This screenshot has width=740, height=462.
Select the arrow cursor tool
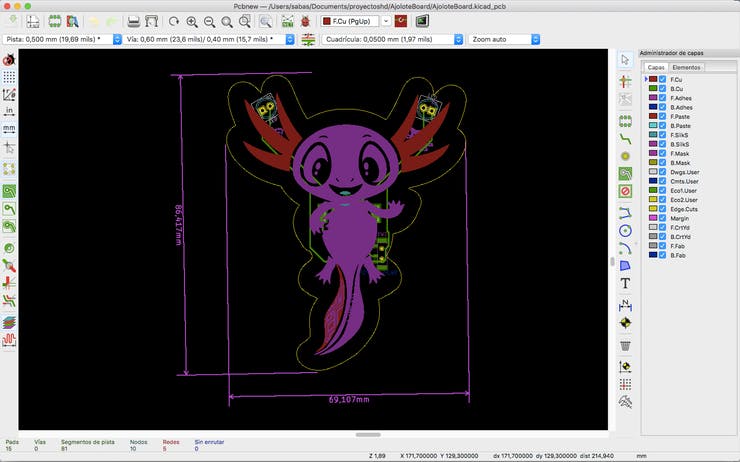click(625, 60)
